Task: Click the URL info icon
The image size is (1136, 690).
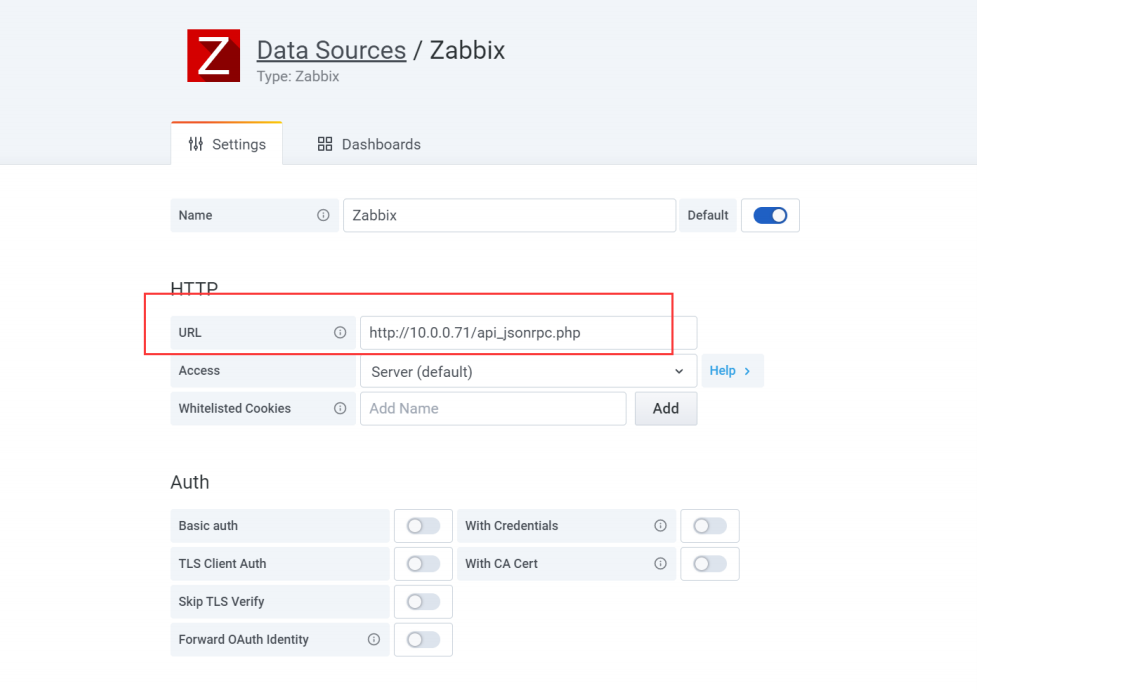Action: 340,333
